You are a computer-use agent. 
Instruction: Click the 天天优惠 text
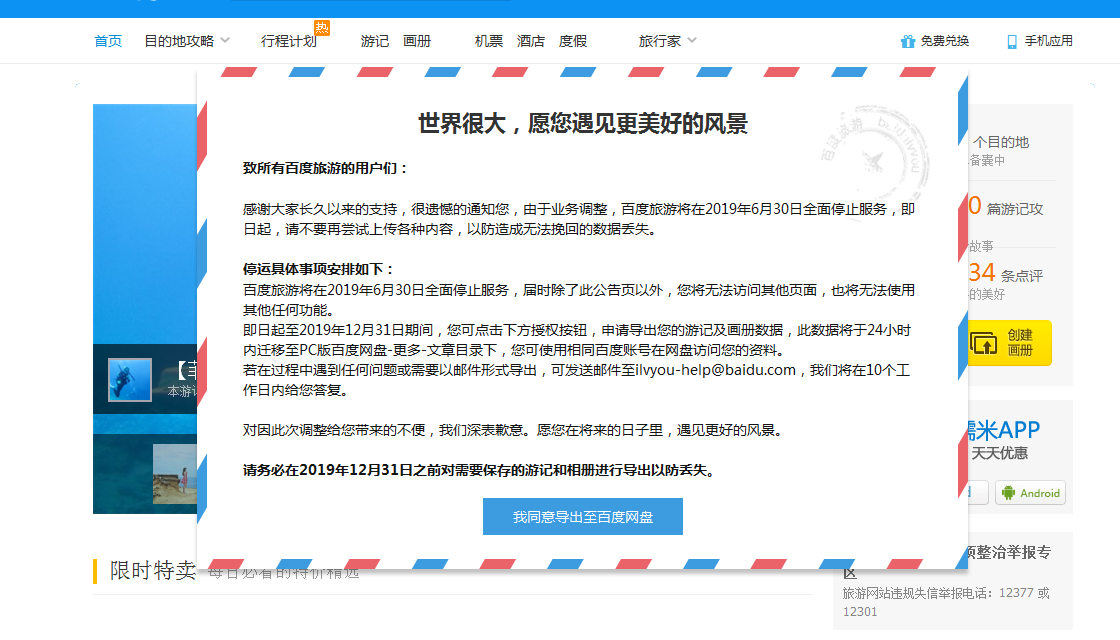click(999, 454)
